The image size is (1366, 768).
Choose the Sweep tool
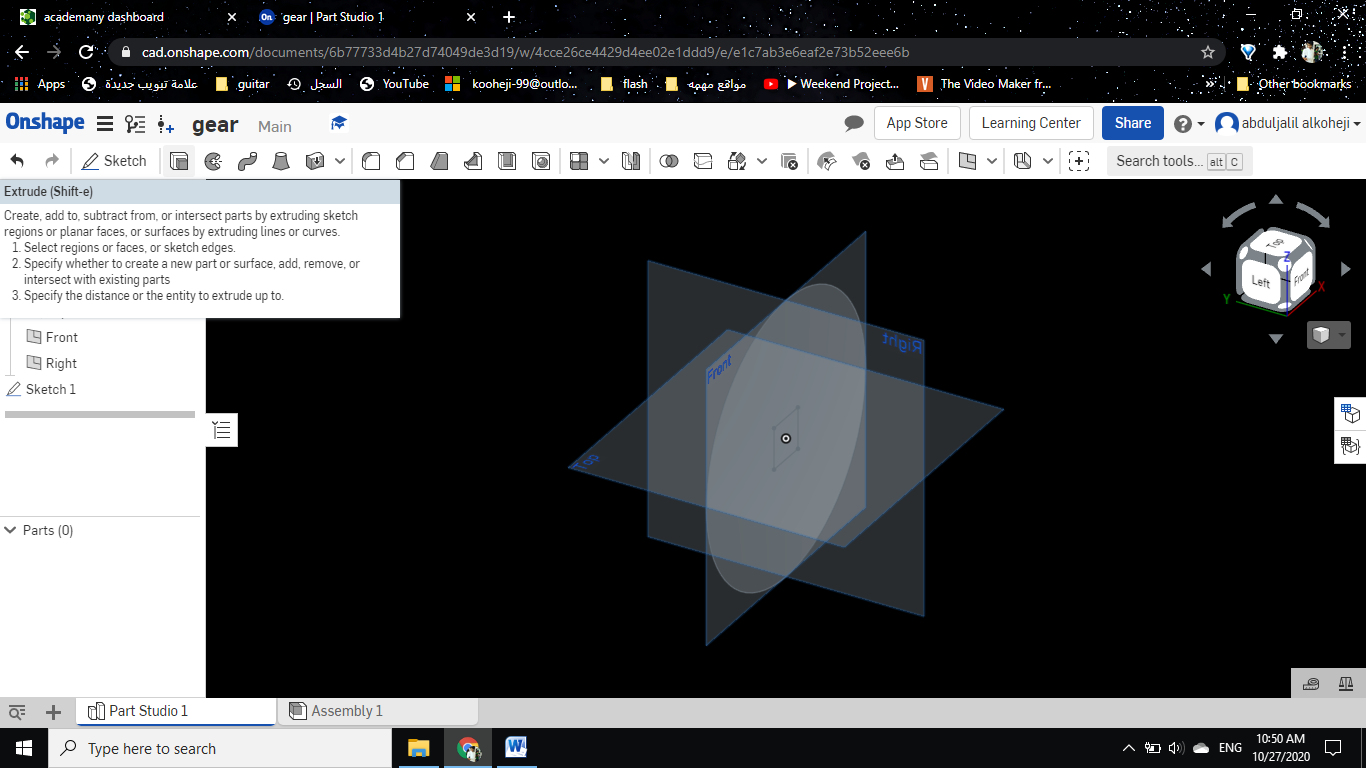pos(247,161)
